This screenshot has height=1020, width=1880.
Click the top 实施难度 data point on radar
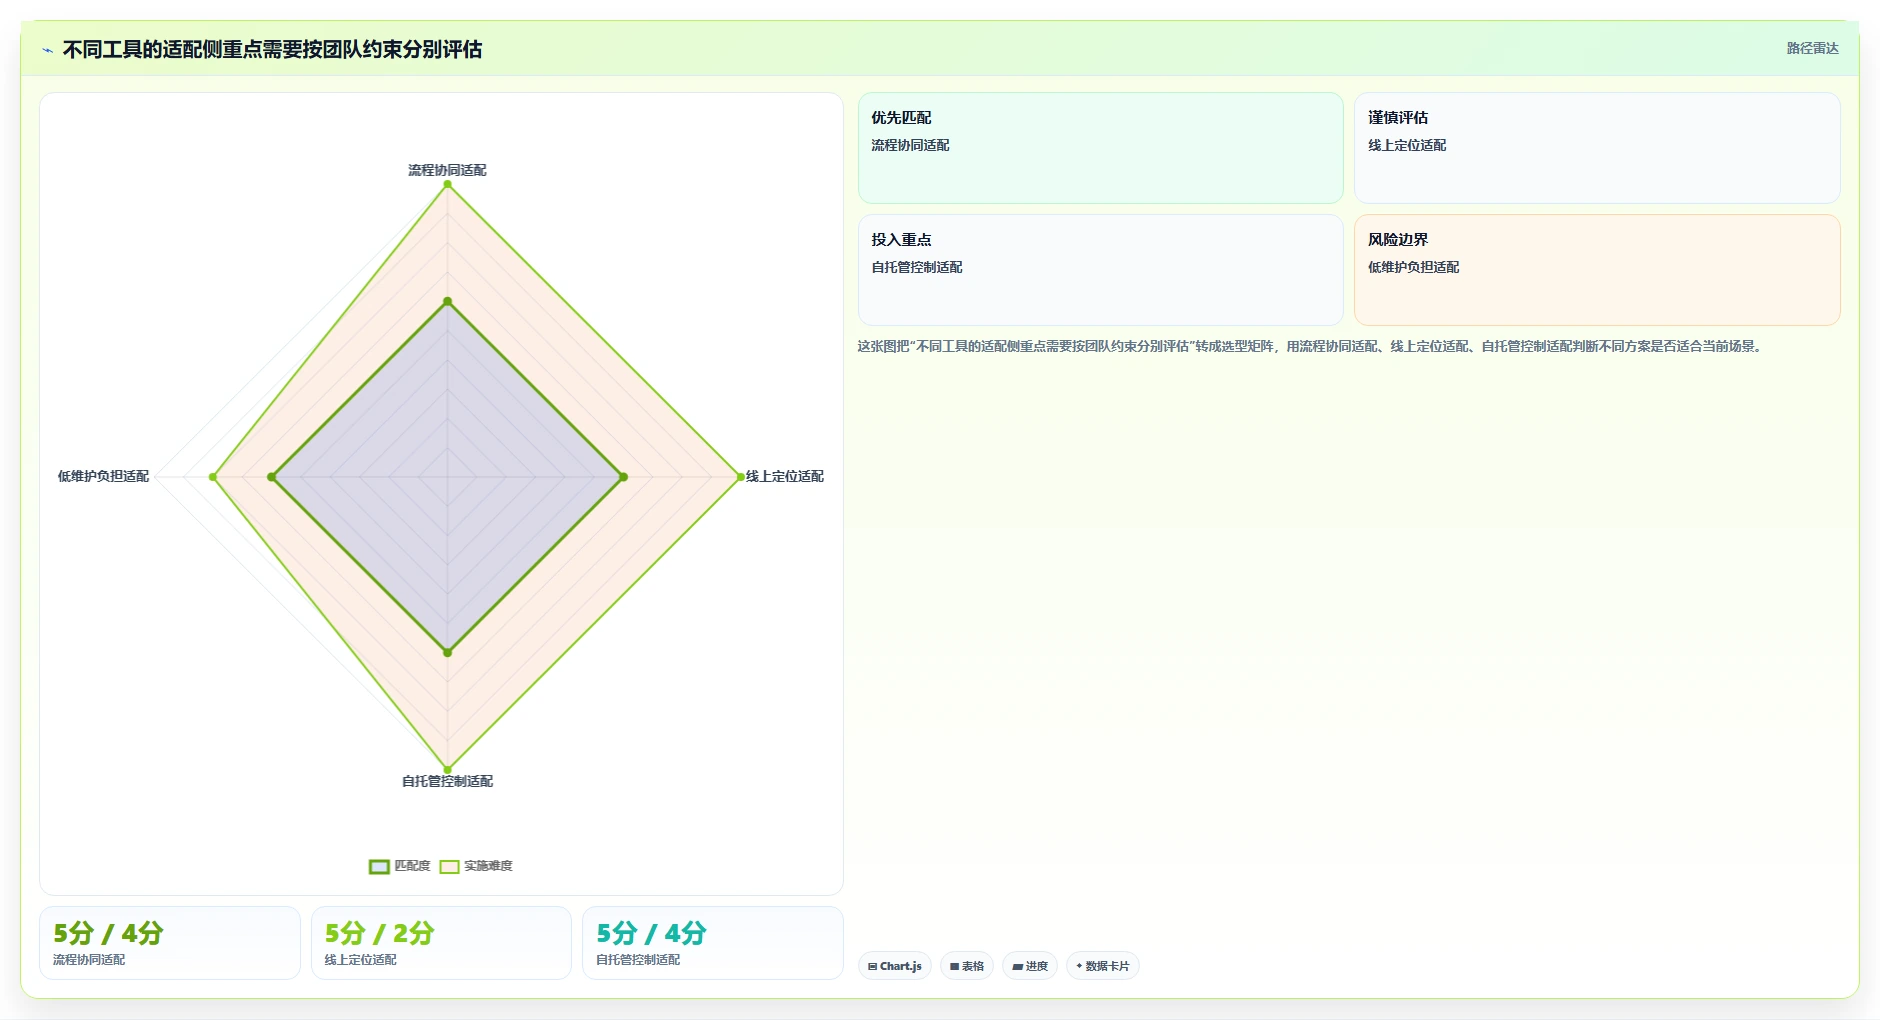(x=447, y=184)
